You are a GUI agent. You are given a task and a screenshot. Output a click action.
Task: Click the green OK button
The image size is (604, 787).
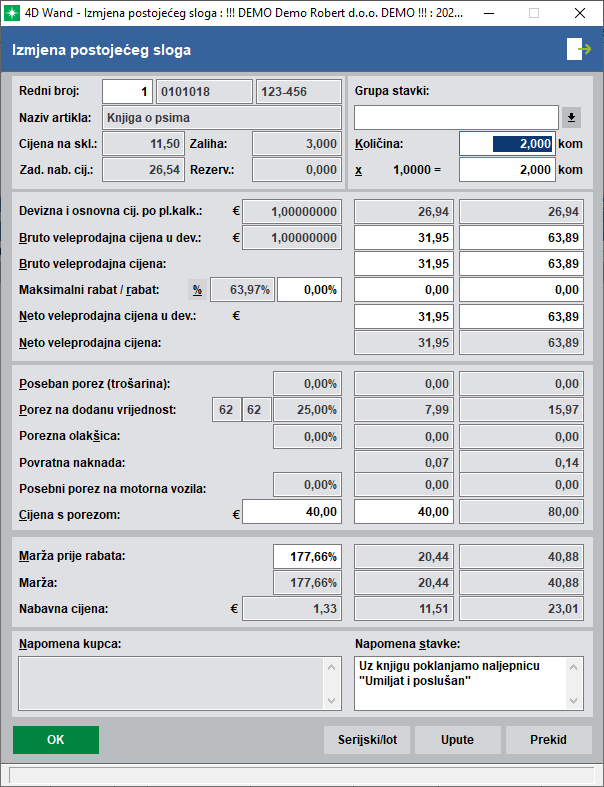pos(56,740)
